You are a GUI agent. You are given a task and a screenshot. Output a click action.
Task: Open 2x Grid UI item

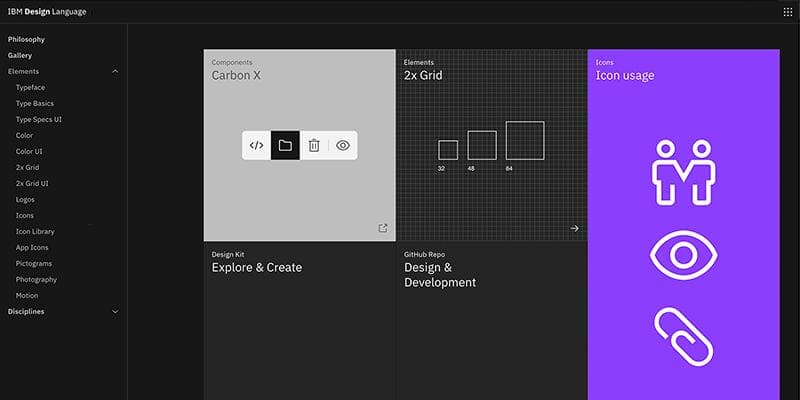coord(32,183)
